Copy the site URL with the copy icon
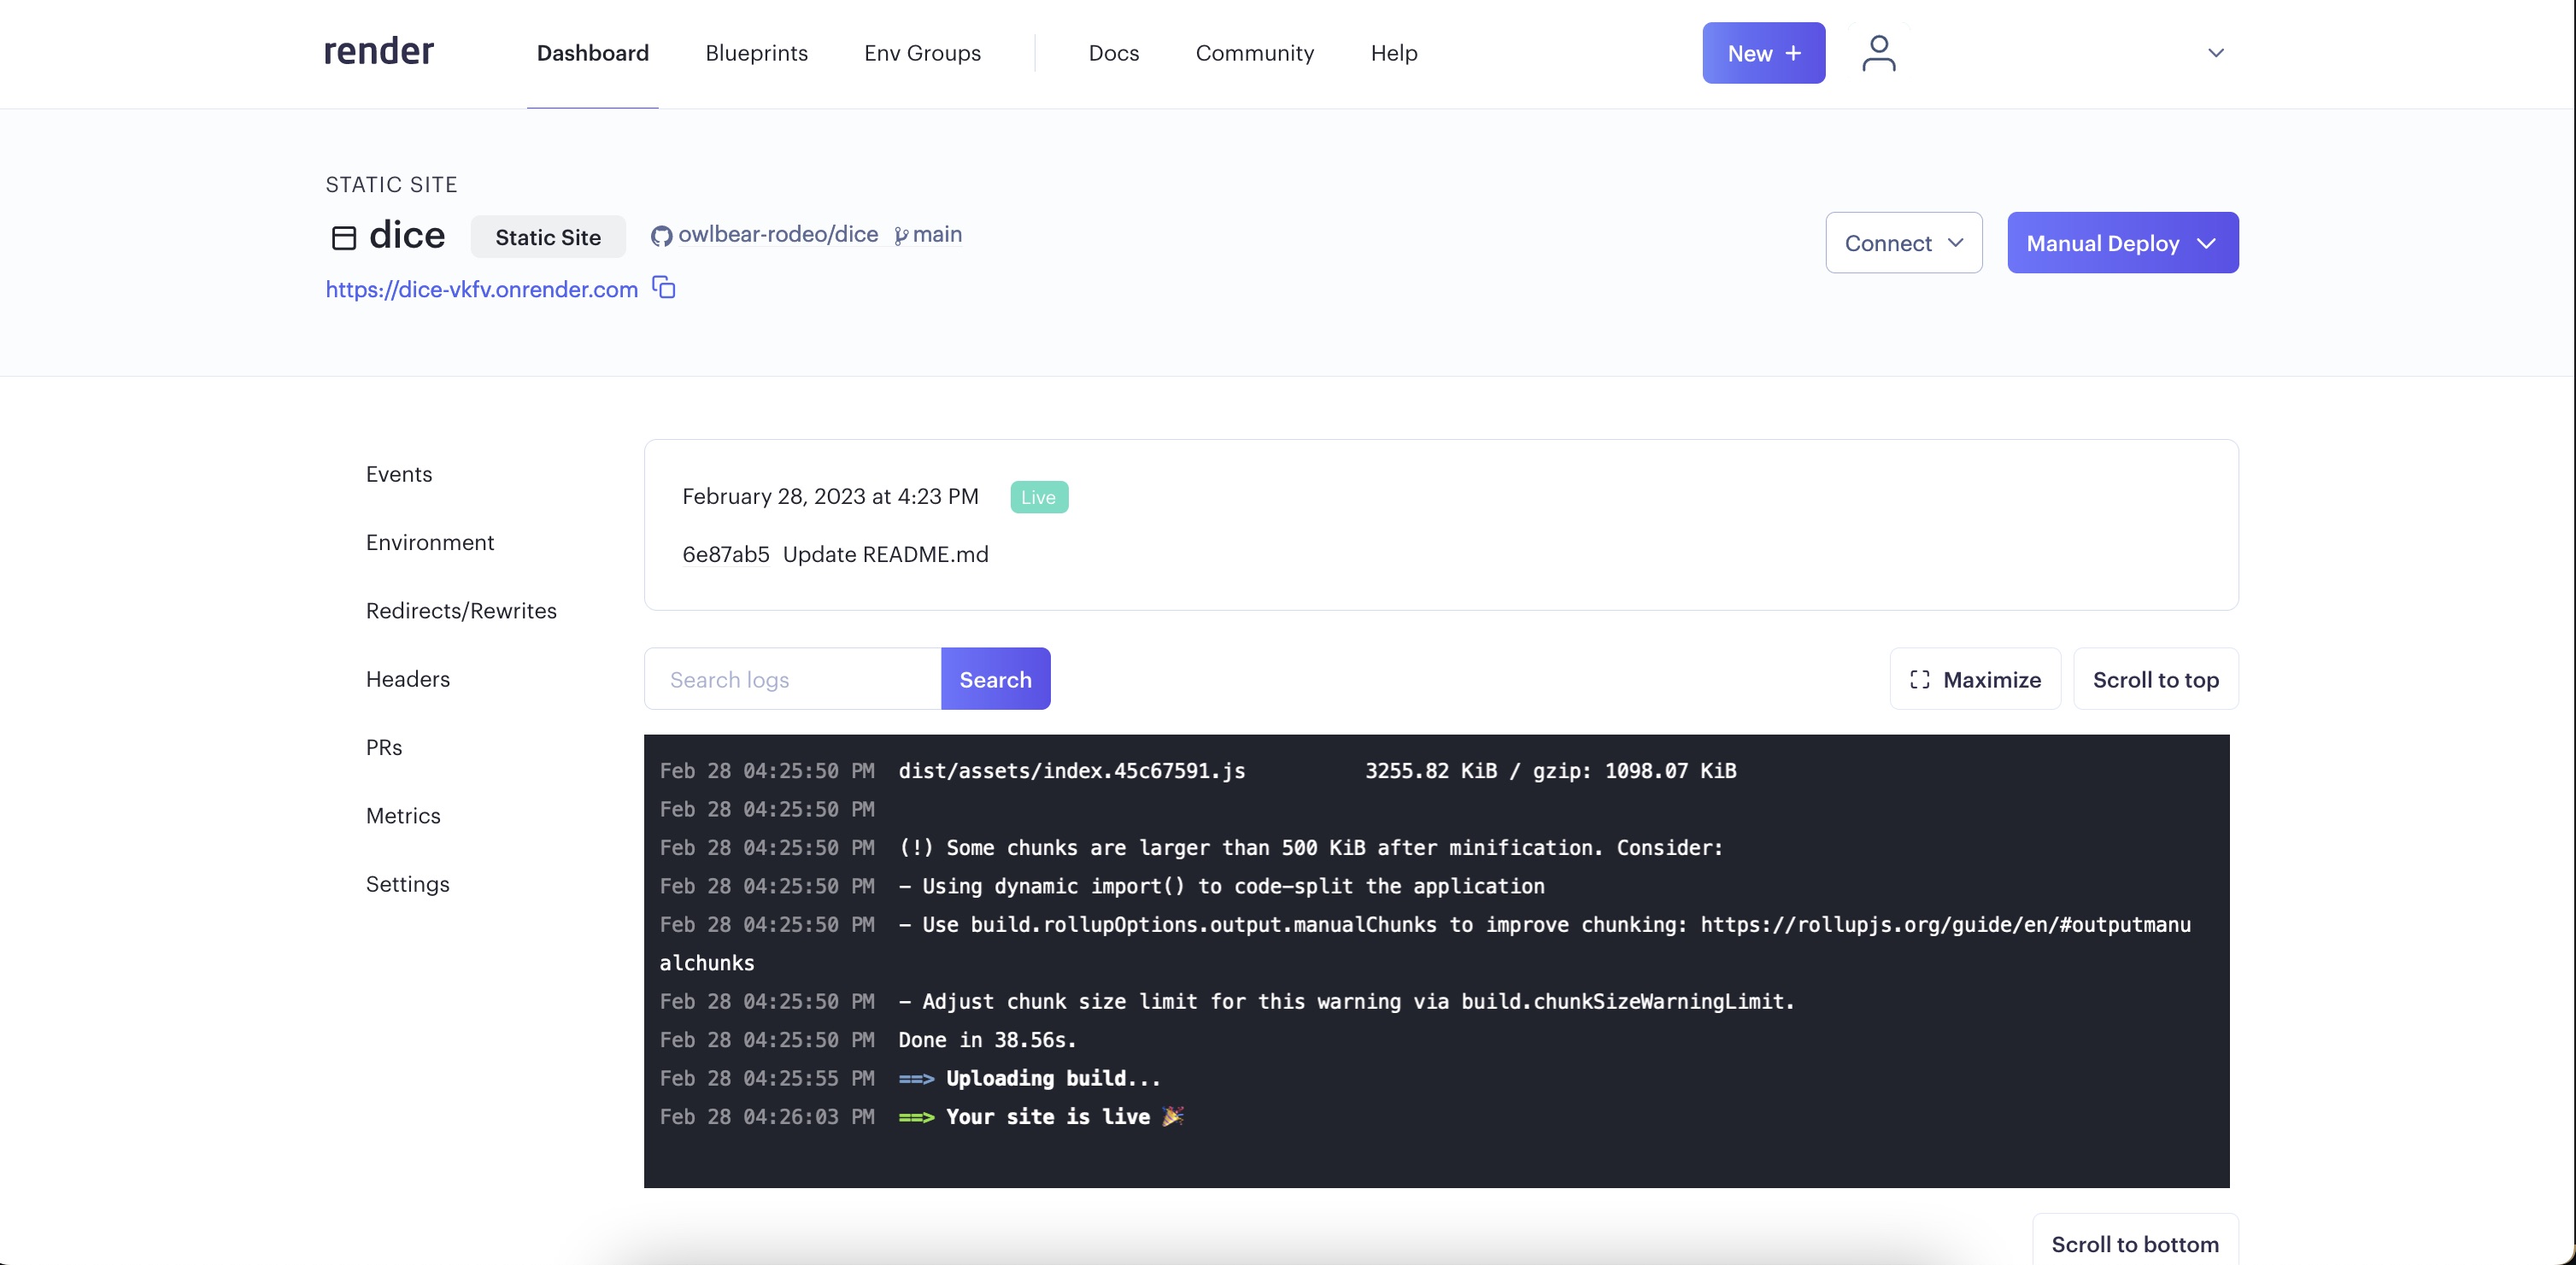 point(664,288)
